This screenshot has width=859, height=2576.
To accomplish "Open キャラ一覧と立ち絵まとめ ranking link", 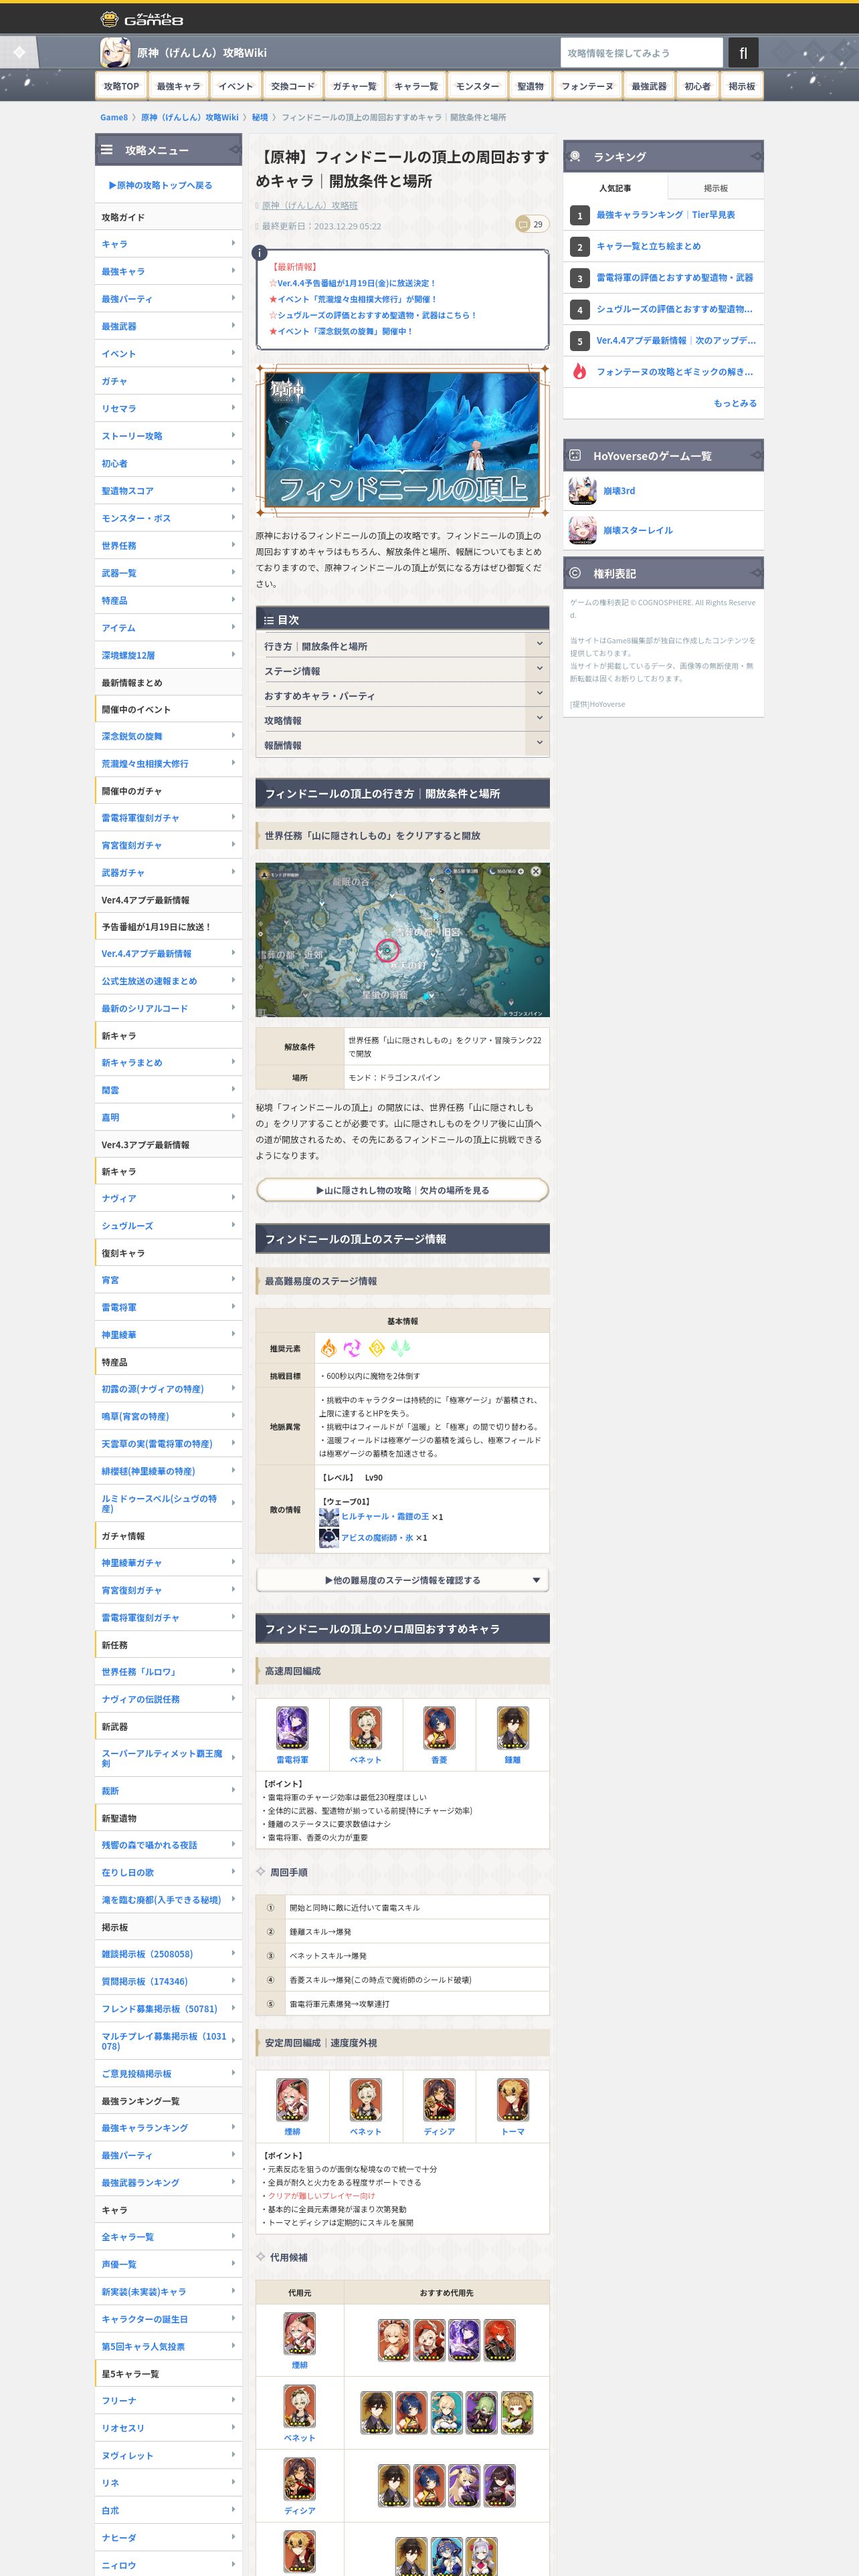I will pos(648,246).
